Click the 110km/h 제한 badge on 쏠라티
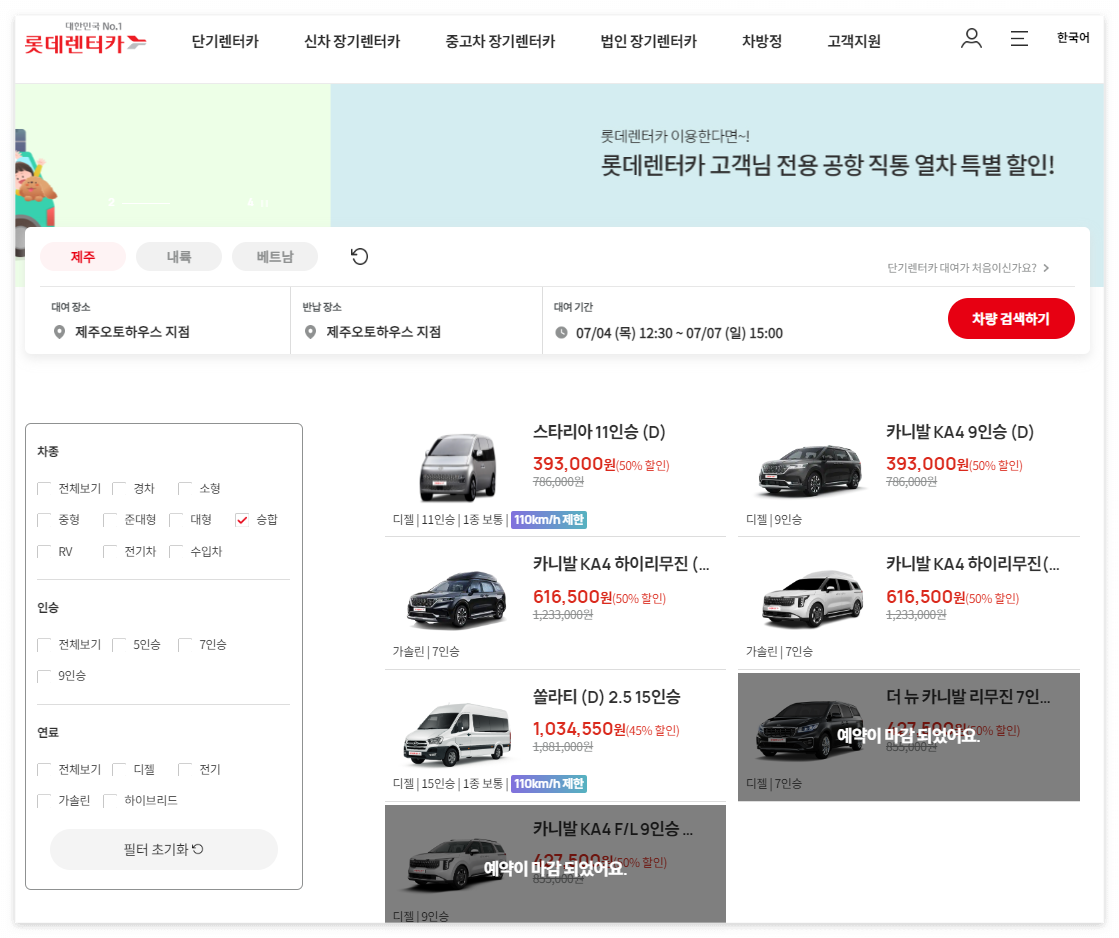The width and height of the screenshot is (1119, 938). coord(549,784)
